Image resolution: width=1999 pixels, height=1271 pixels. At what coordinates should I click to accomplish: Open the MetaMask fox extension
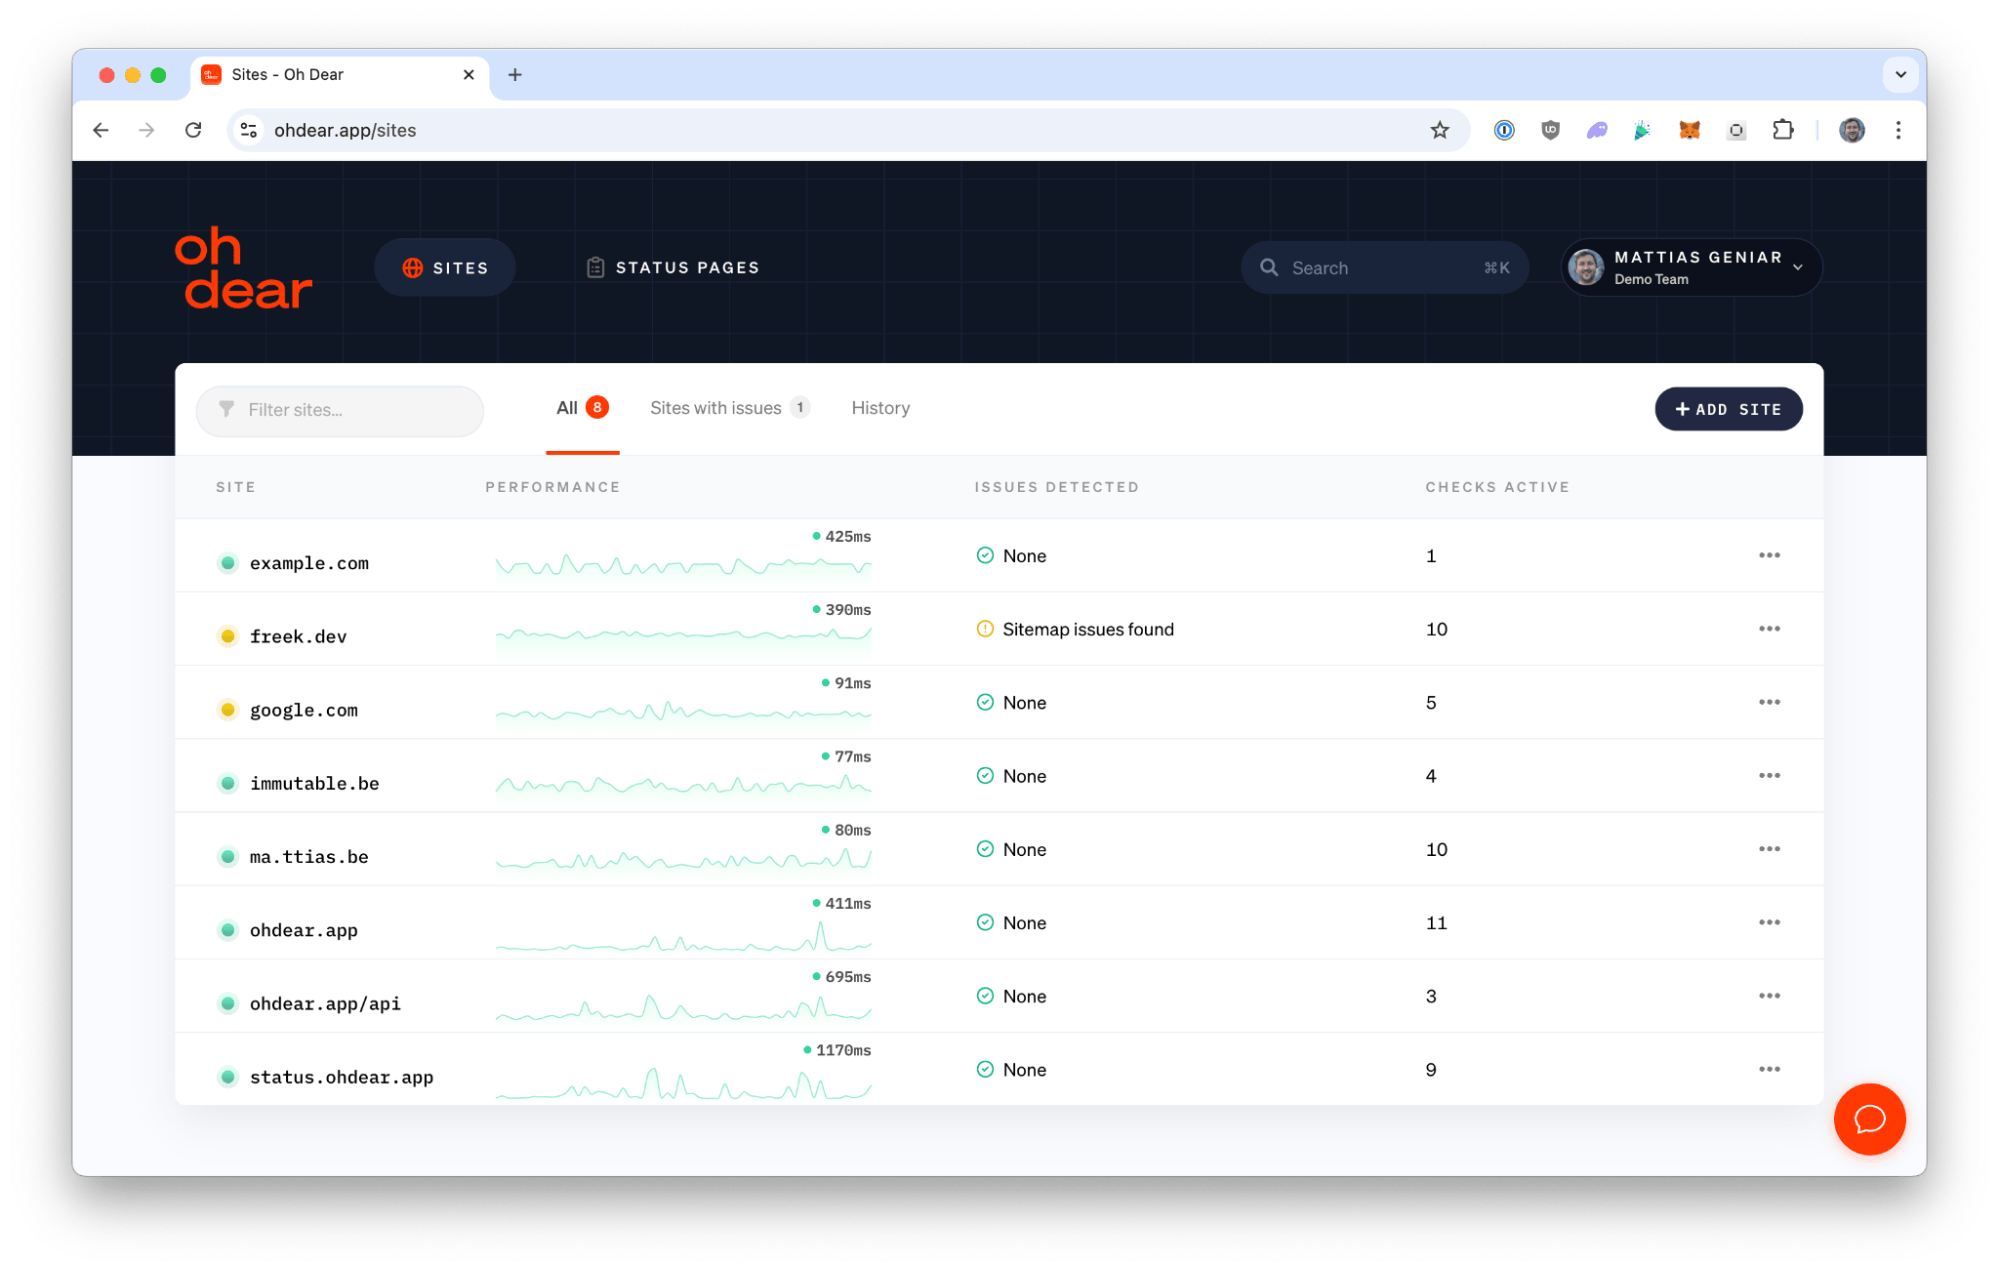pyautogui.click(x=1689, y=130)
